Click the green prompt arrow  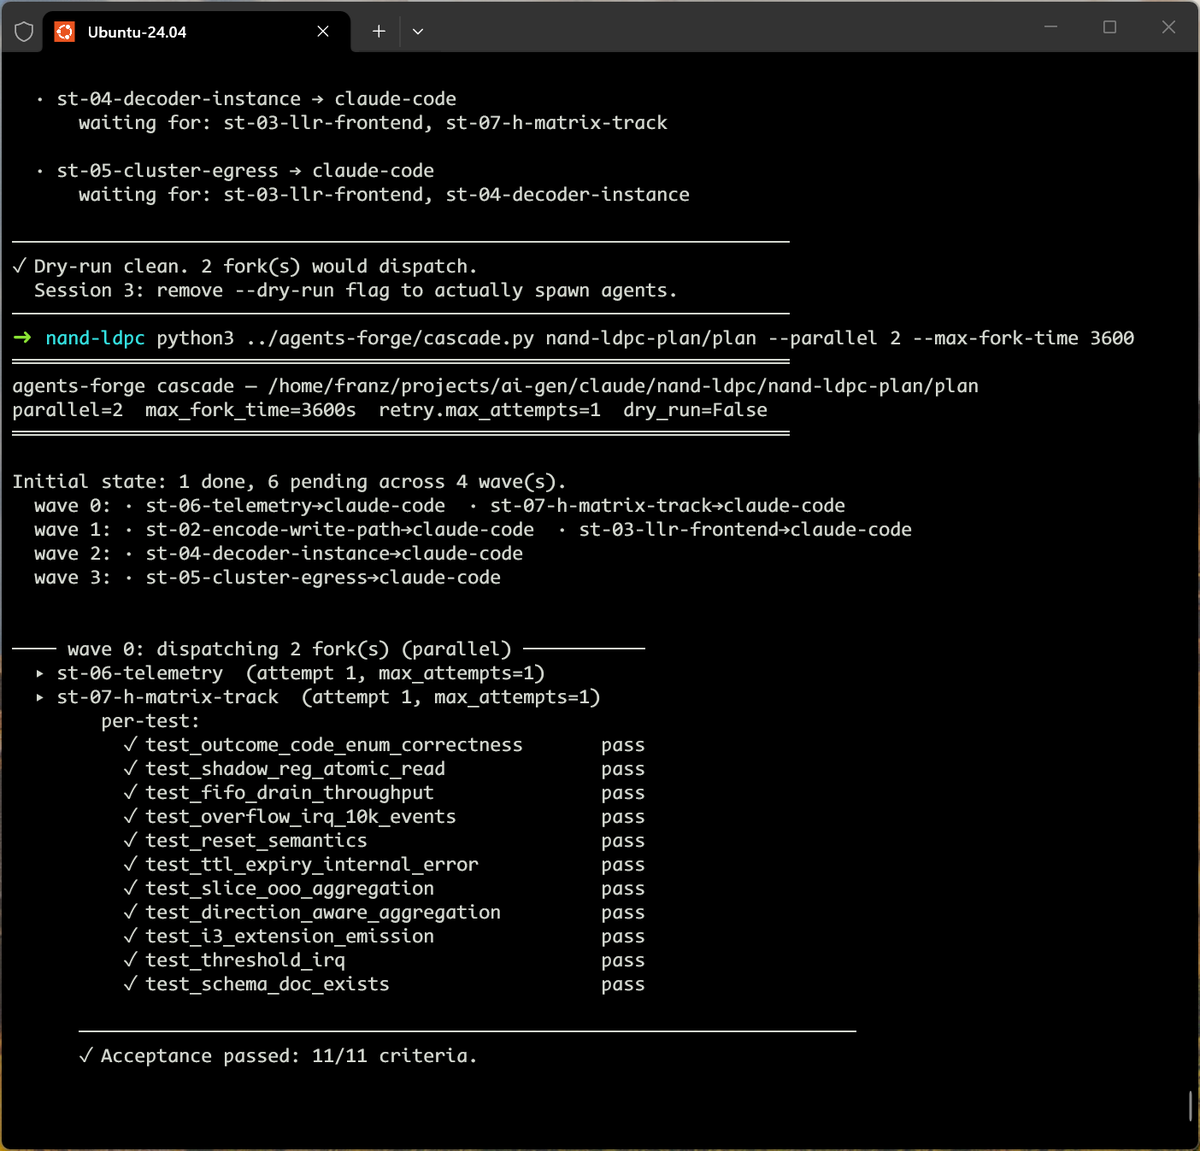point(22,338)
